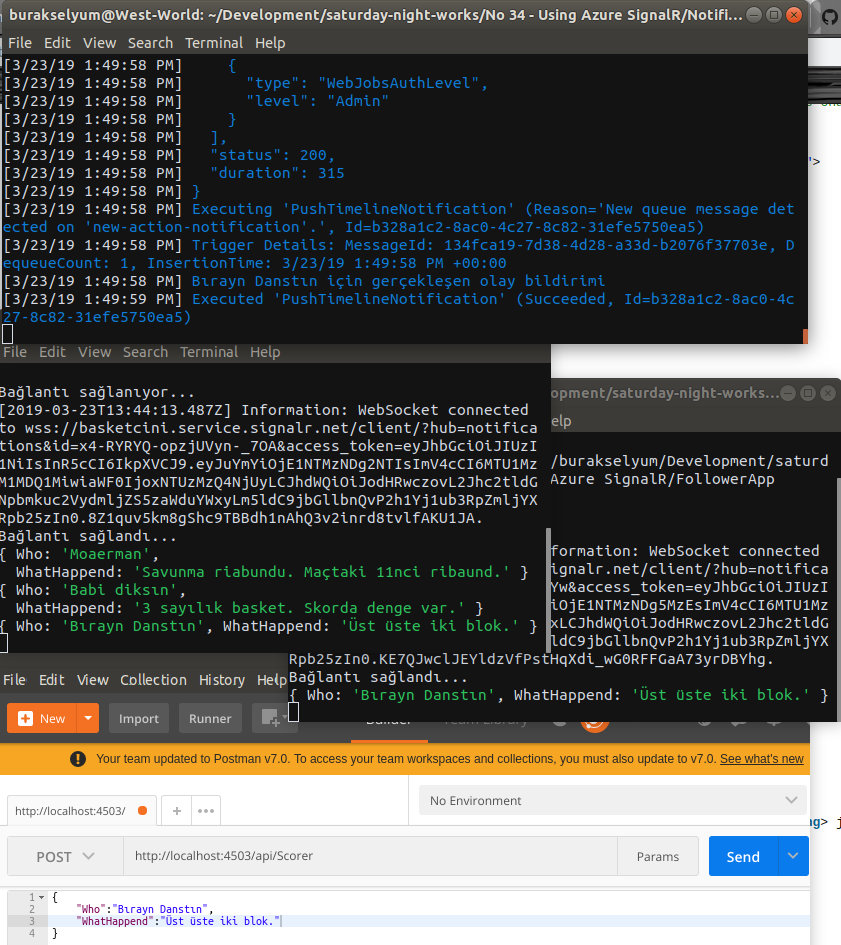Expand the New button dropdown arrow
The image size is (841, 945).
tap(89, 718)
